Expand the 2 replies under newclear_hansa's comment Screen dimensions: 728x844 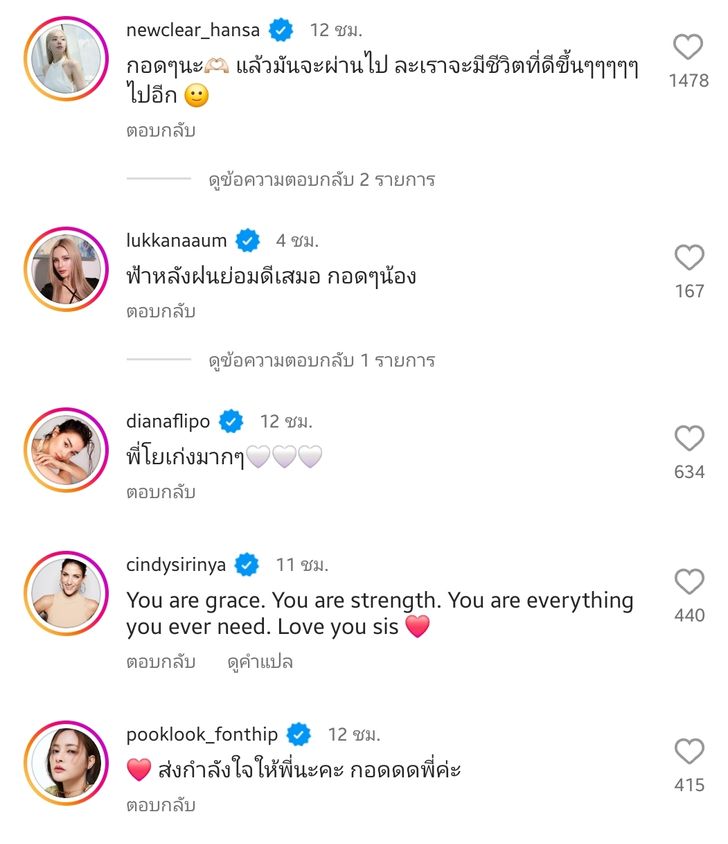[x=321, y=180]
